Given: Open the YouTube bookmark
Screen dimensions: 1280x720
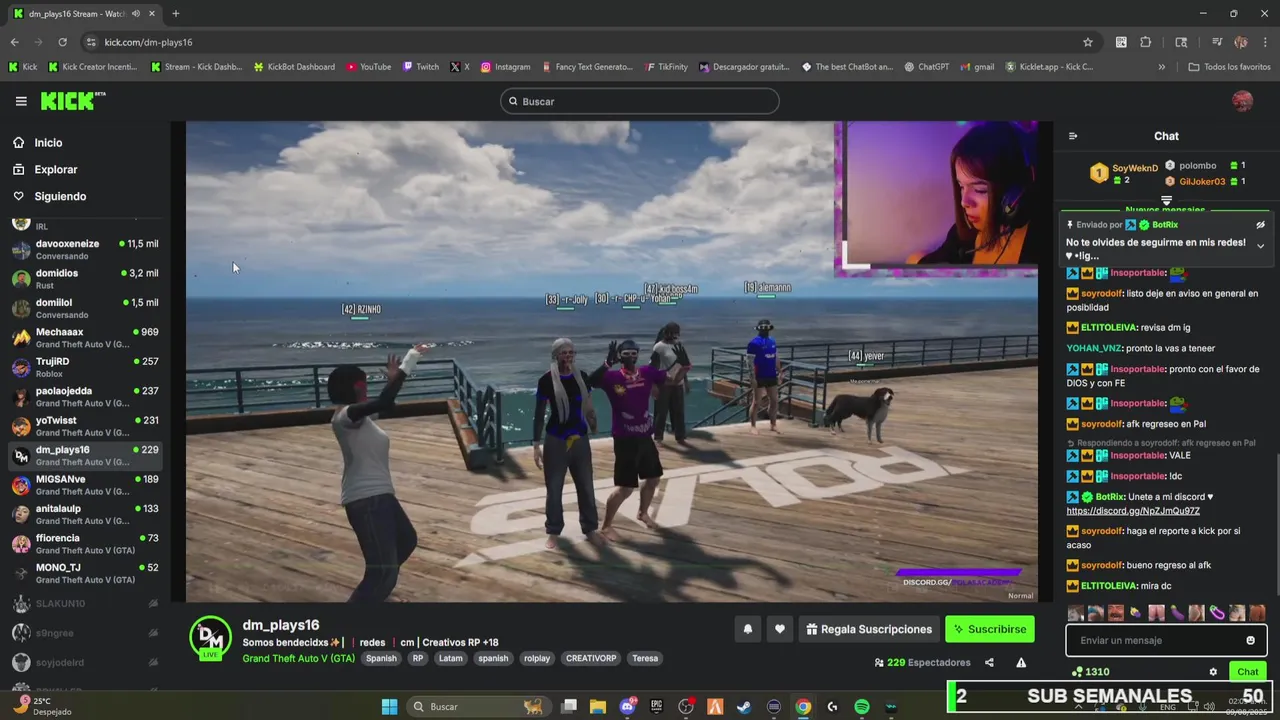Looking at the screenshot, I should point(368,67).
